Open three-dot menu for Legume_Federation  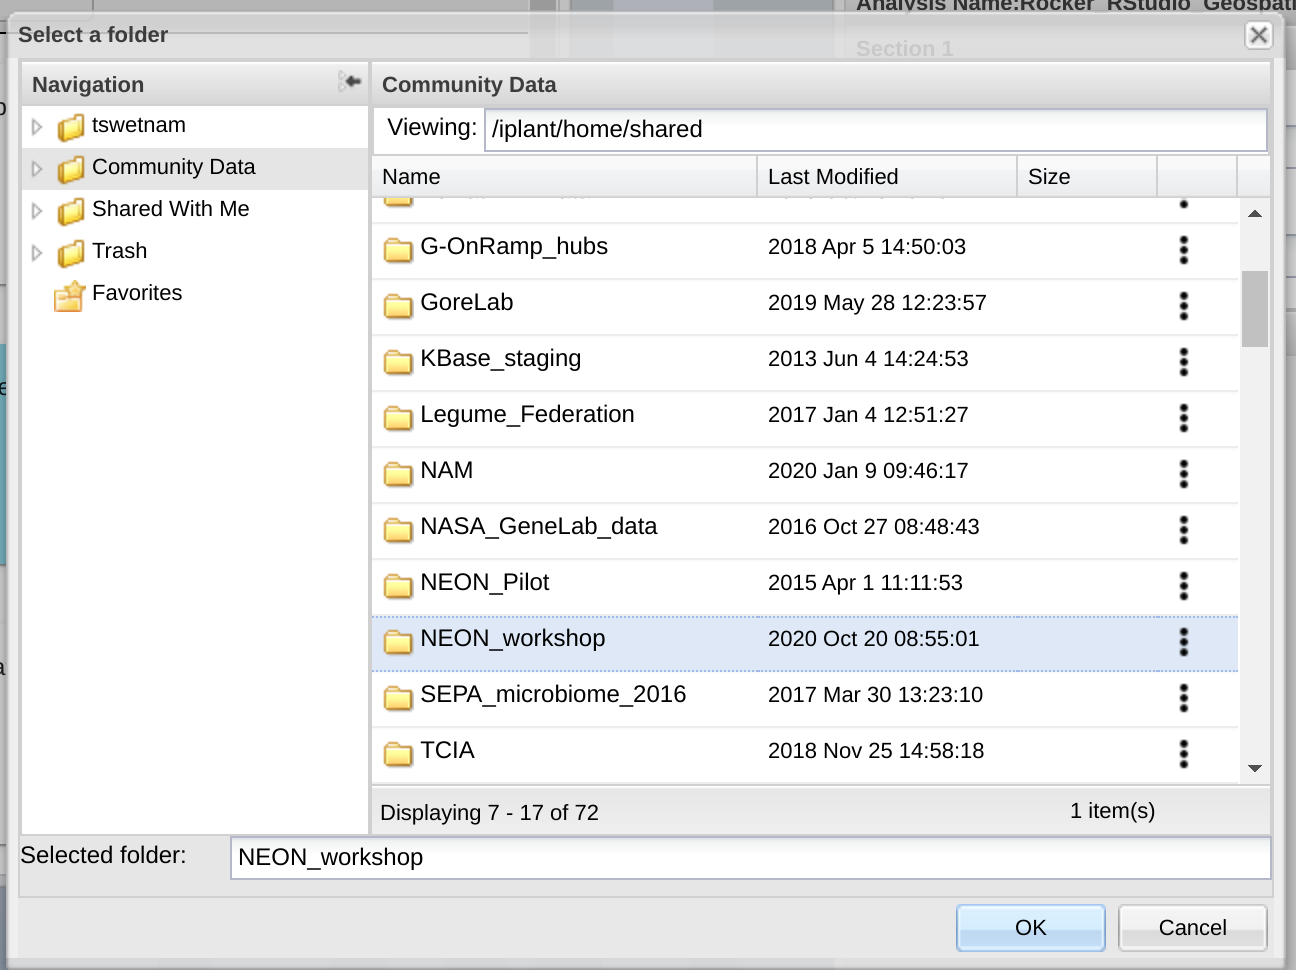click(1184, 417)
